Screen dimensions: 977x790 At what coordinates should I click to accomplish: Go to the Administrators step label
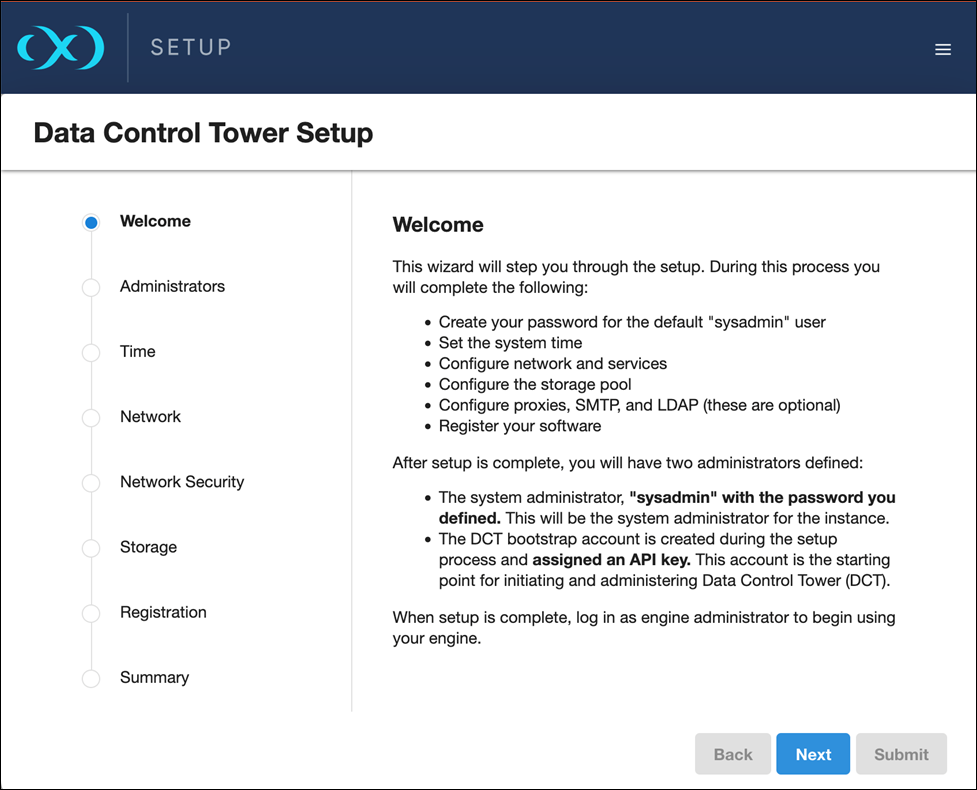pyautogui.click(x=172, y=287)
